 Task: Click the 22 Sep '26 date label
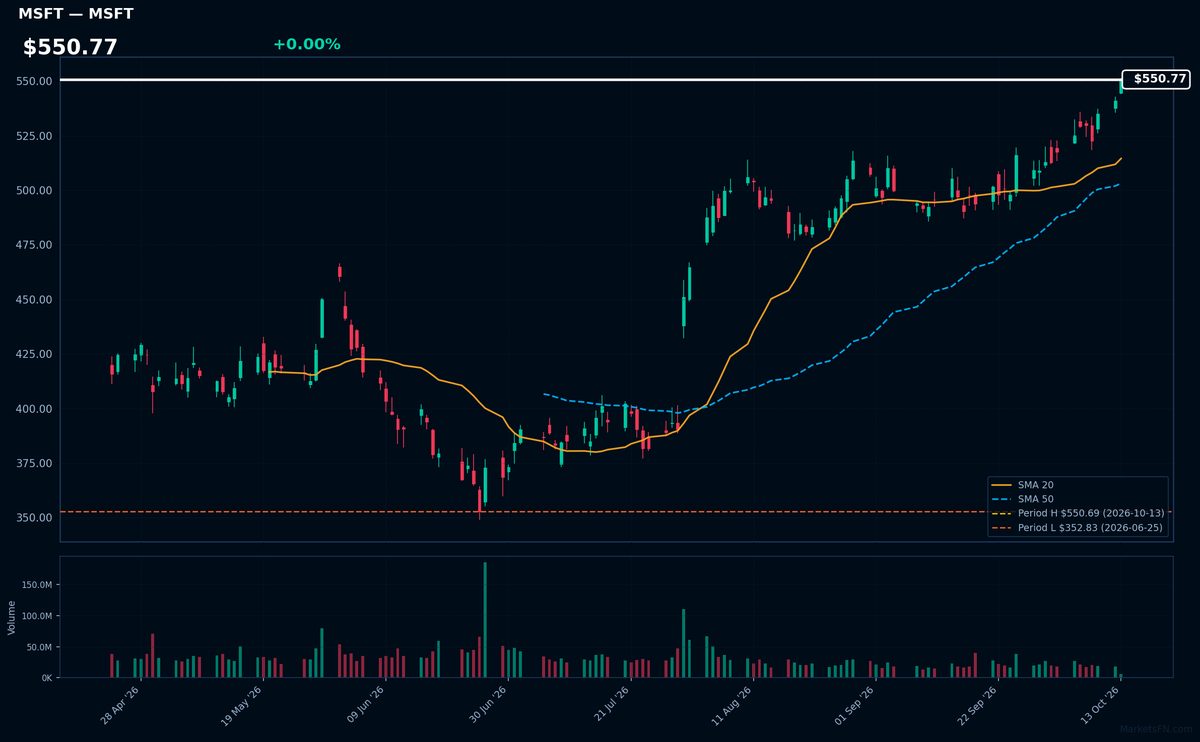[976, 706]
